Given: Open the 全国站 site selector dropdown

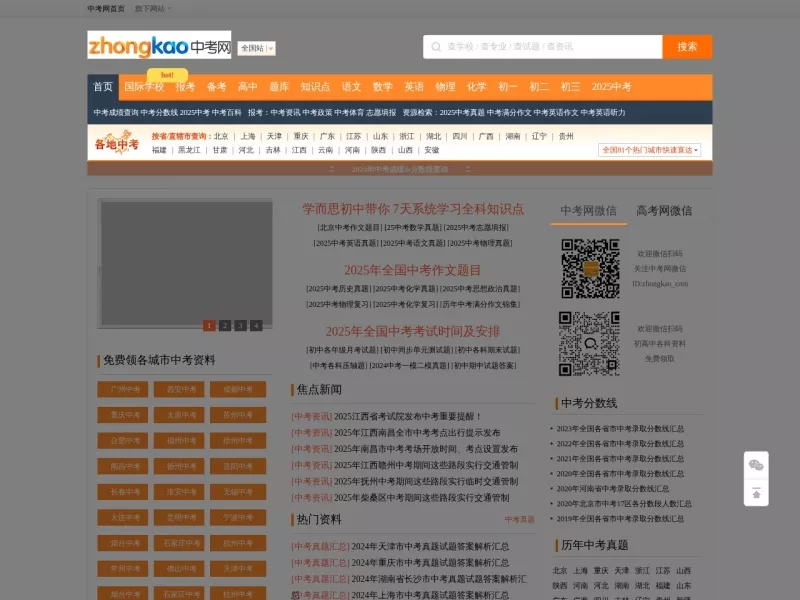Looking at the screenshot, I should point(257,48).
